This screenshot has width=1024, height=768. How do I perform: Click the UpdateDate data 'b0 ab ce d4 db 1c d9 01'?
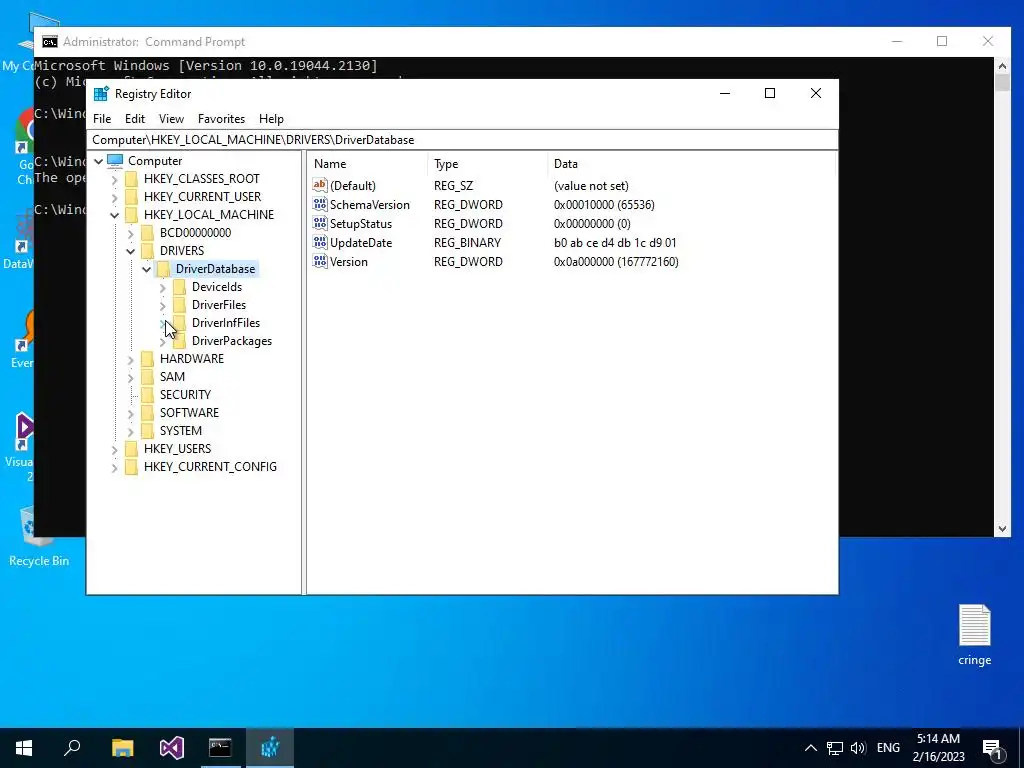(615, 242)
